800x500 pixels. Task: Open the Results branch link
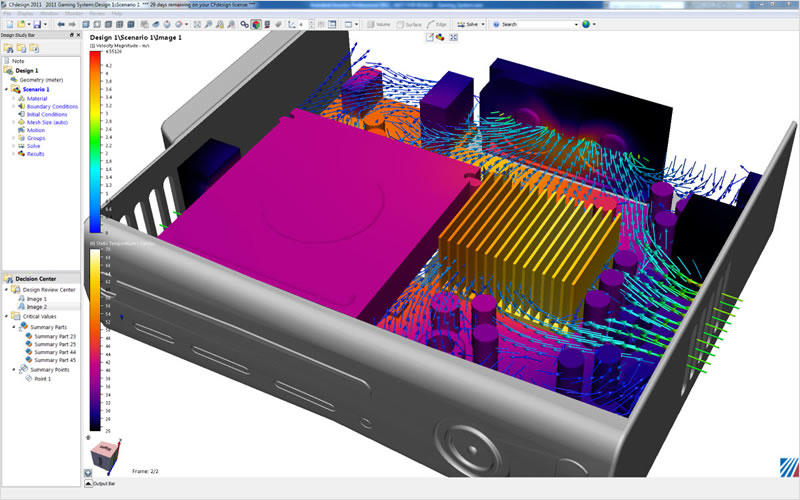35,154
